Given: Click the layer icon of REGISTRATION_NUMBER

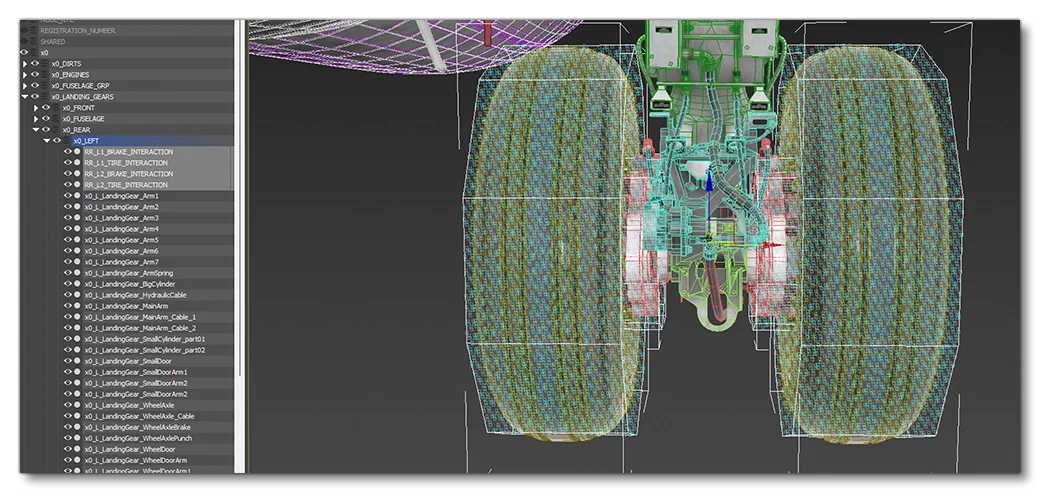Looking at the screenshot, I should pyautogui.click(x=34, y=31).
